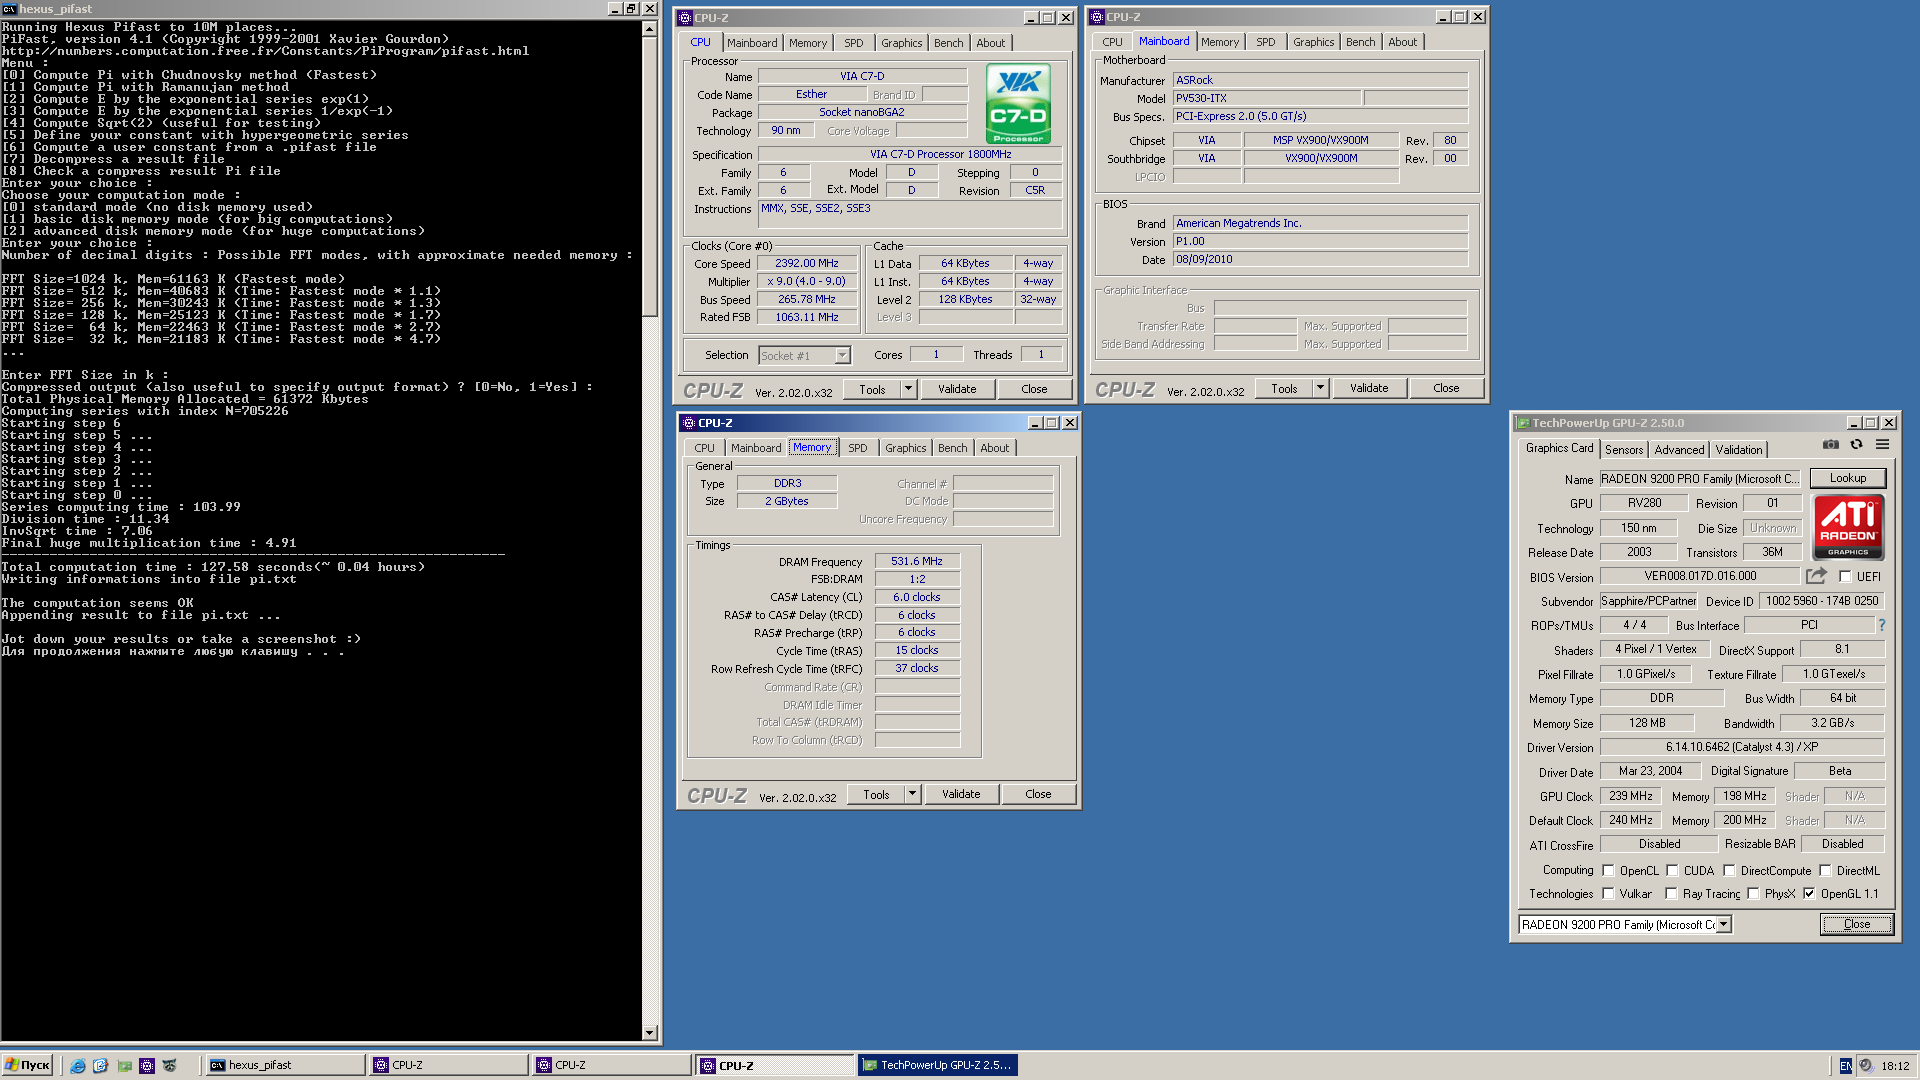
Task: Toggle the Vulkan checkbox
Action: pos(1608,894)
